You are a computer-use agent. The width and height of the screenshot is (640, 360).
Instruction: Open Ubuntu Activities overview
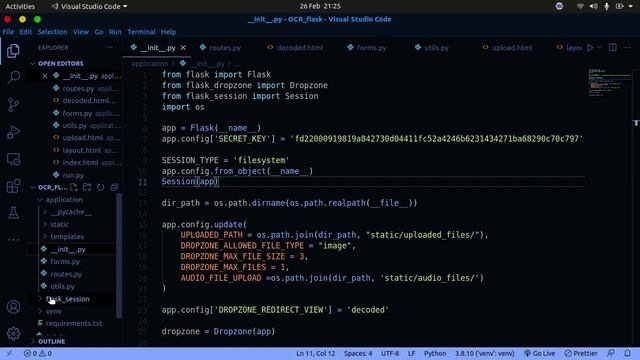click(x=20, y=6)
